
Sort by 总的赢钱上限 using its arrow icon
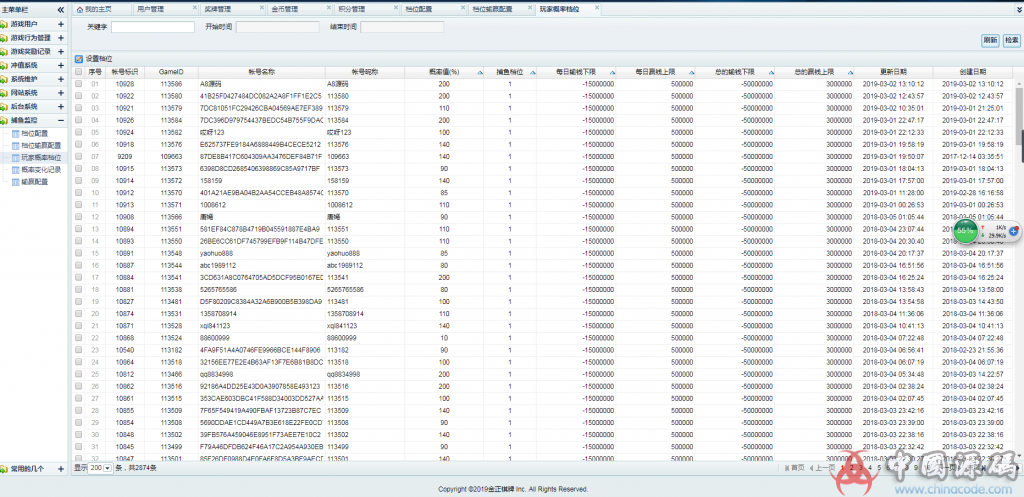tap(850, 72)
